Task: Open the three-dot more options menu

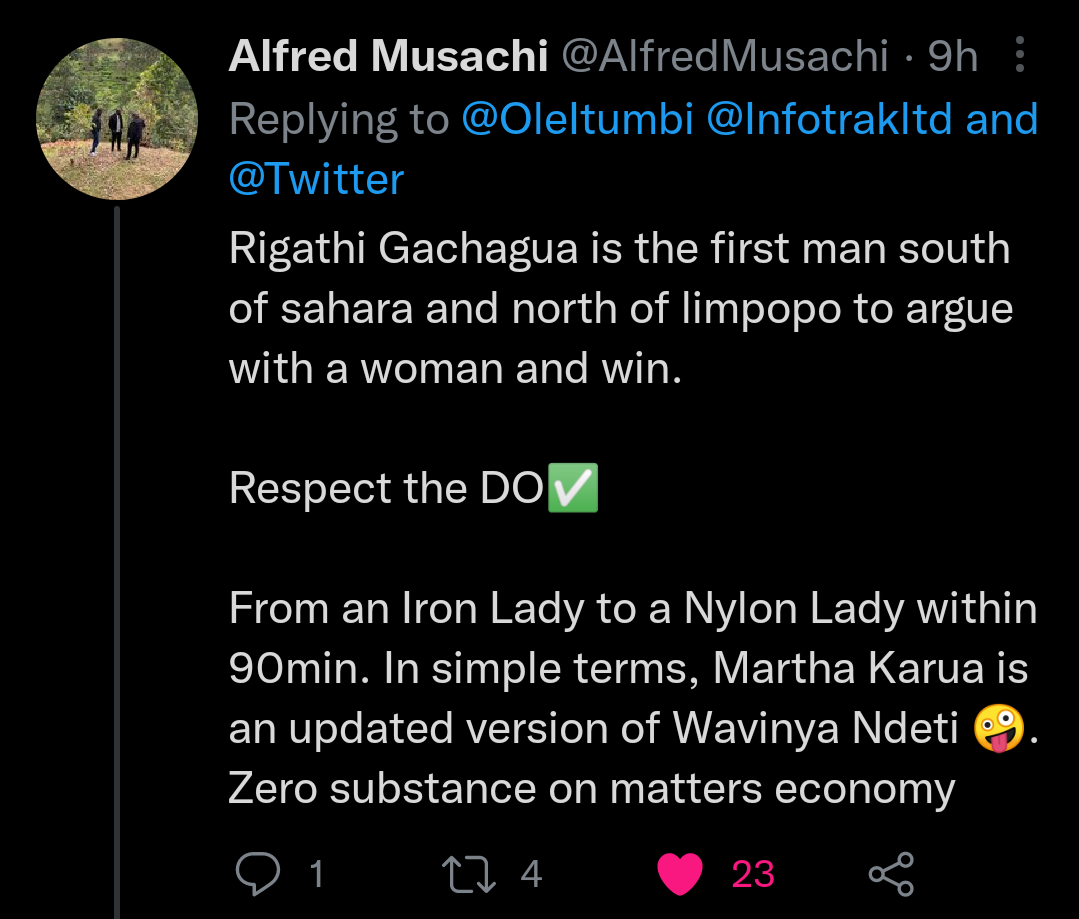Action: point(1020,54)
